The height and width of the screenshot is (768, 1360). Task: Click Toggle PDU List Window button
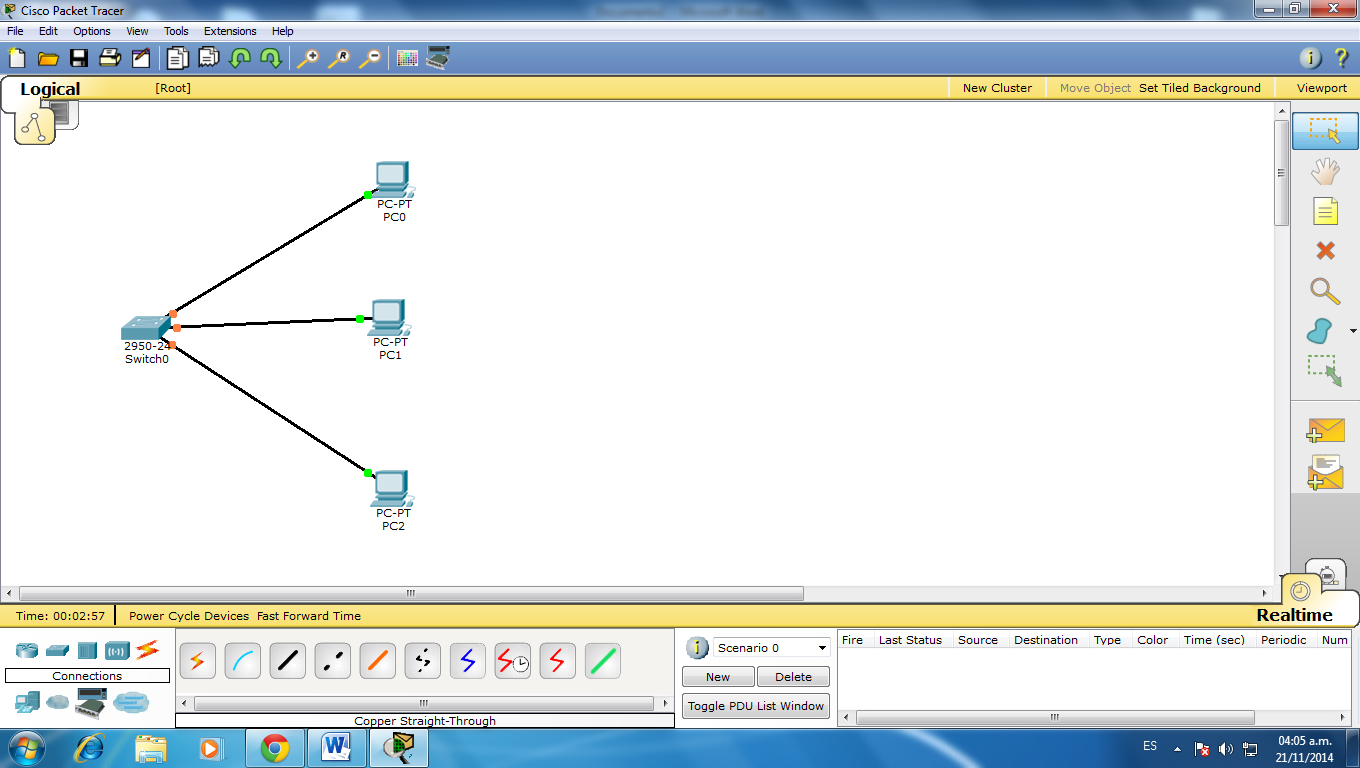[x=756, y=706]
